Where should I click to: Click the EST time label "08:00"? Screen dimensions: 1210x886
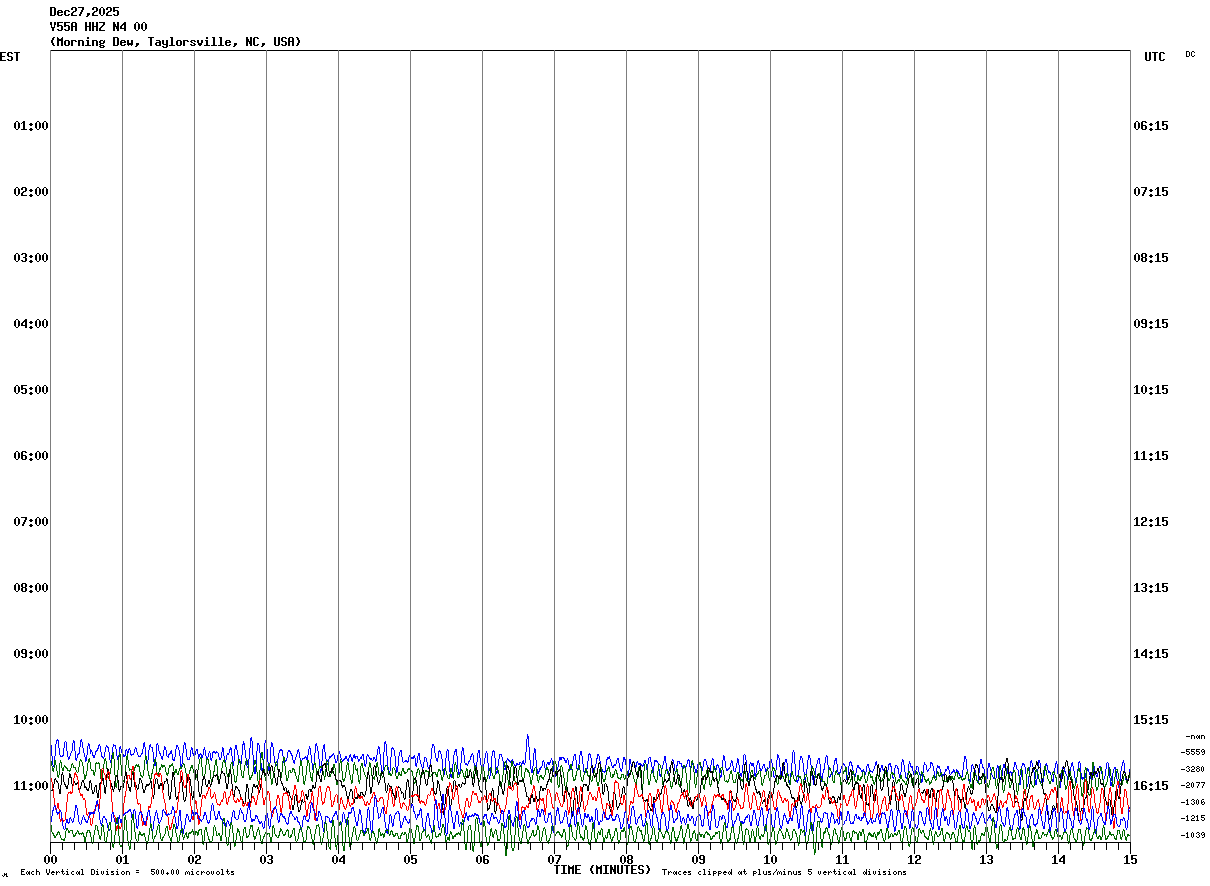31,588
